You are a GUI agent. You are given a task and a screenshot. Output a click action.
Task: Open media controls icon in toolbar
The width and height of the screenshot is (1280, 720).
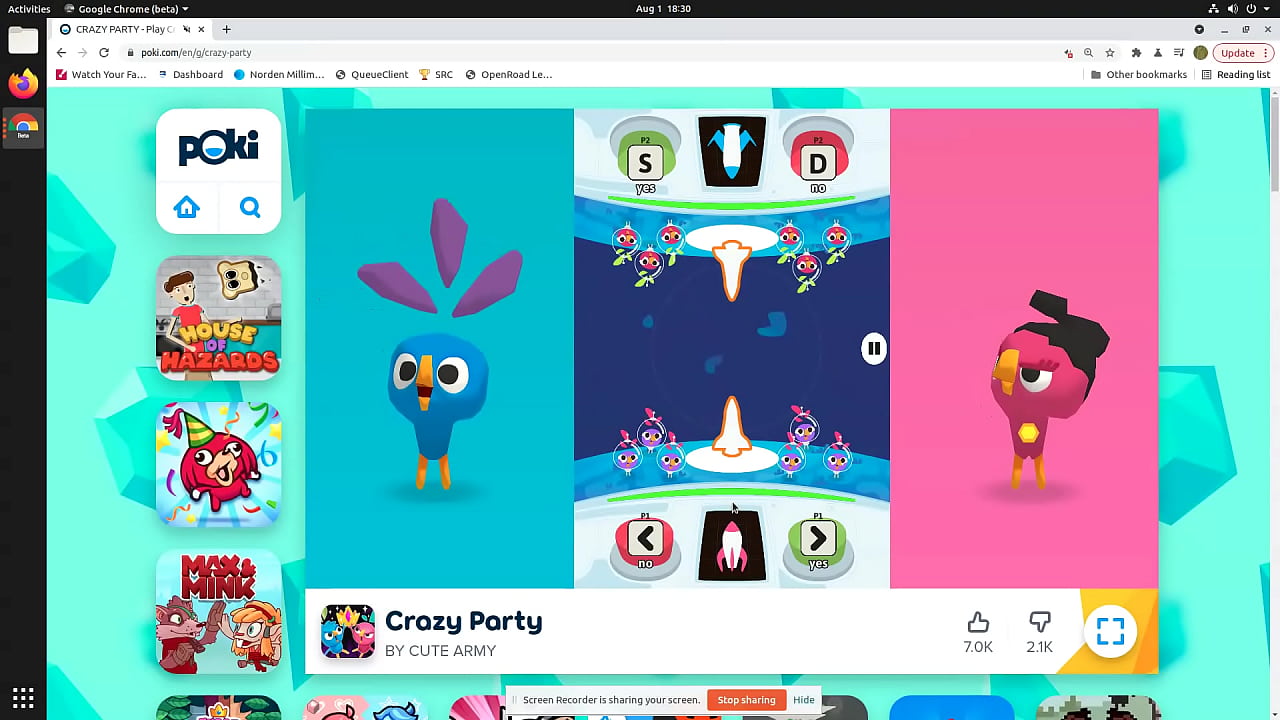(x=1180, y=52)
